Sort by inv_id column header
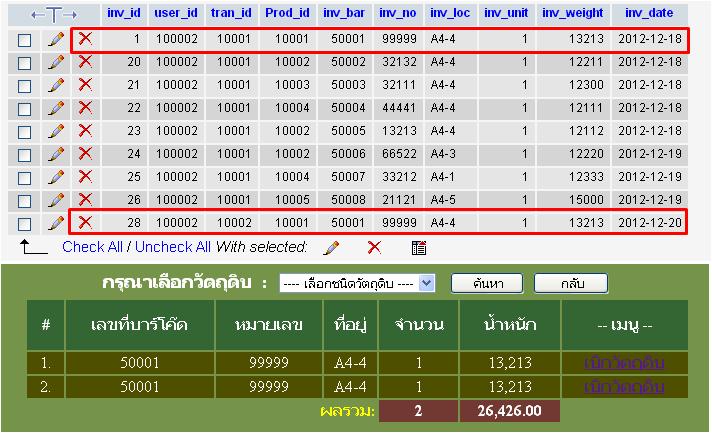 124,13
